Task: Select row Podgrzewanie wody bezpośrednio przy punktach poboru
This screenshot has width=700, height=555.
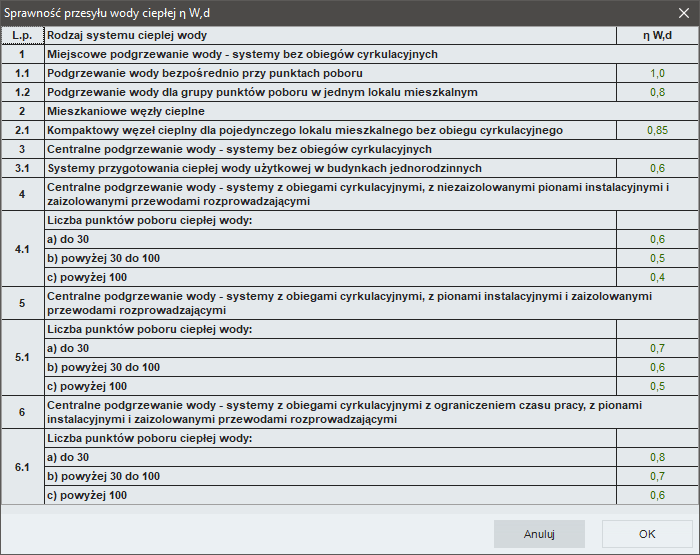Action: click(x=330, y=73)
